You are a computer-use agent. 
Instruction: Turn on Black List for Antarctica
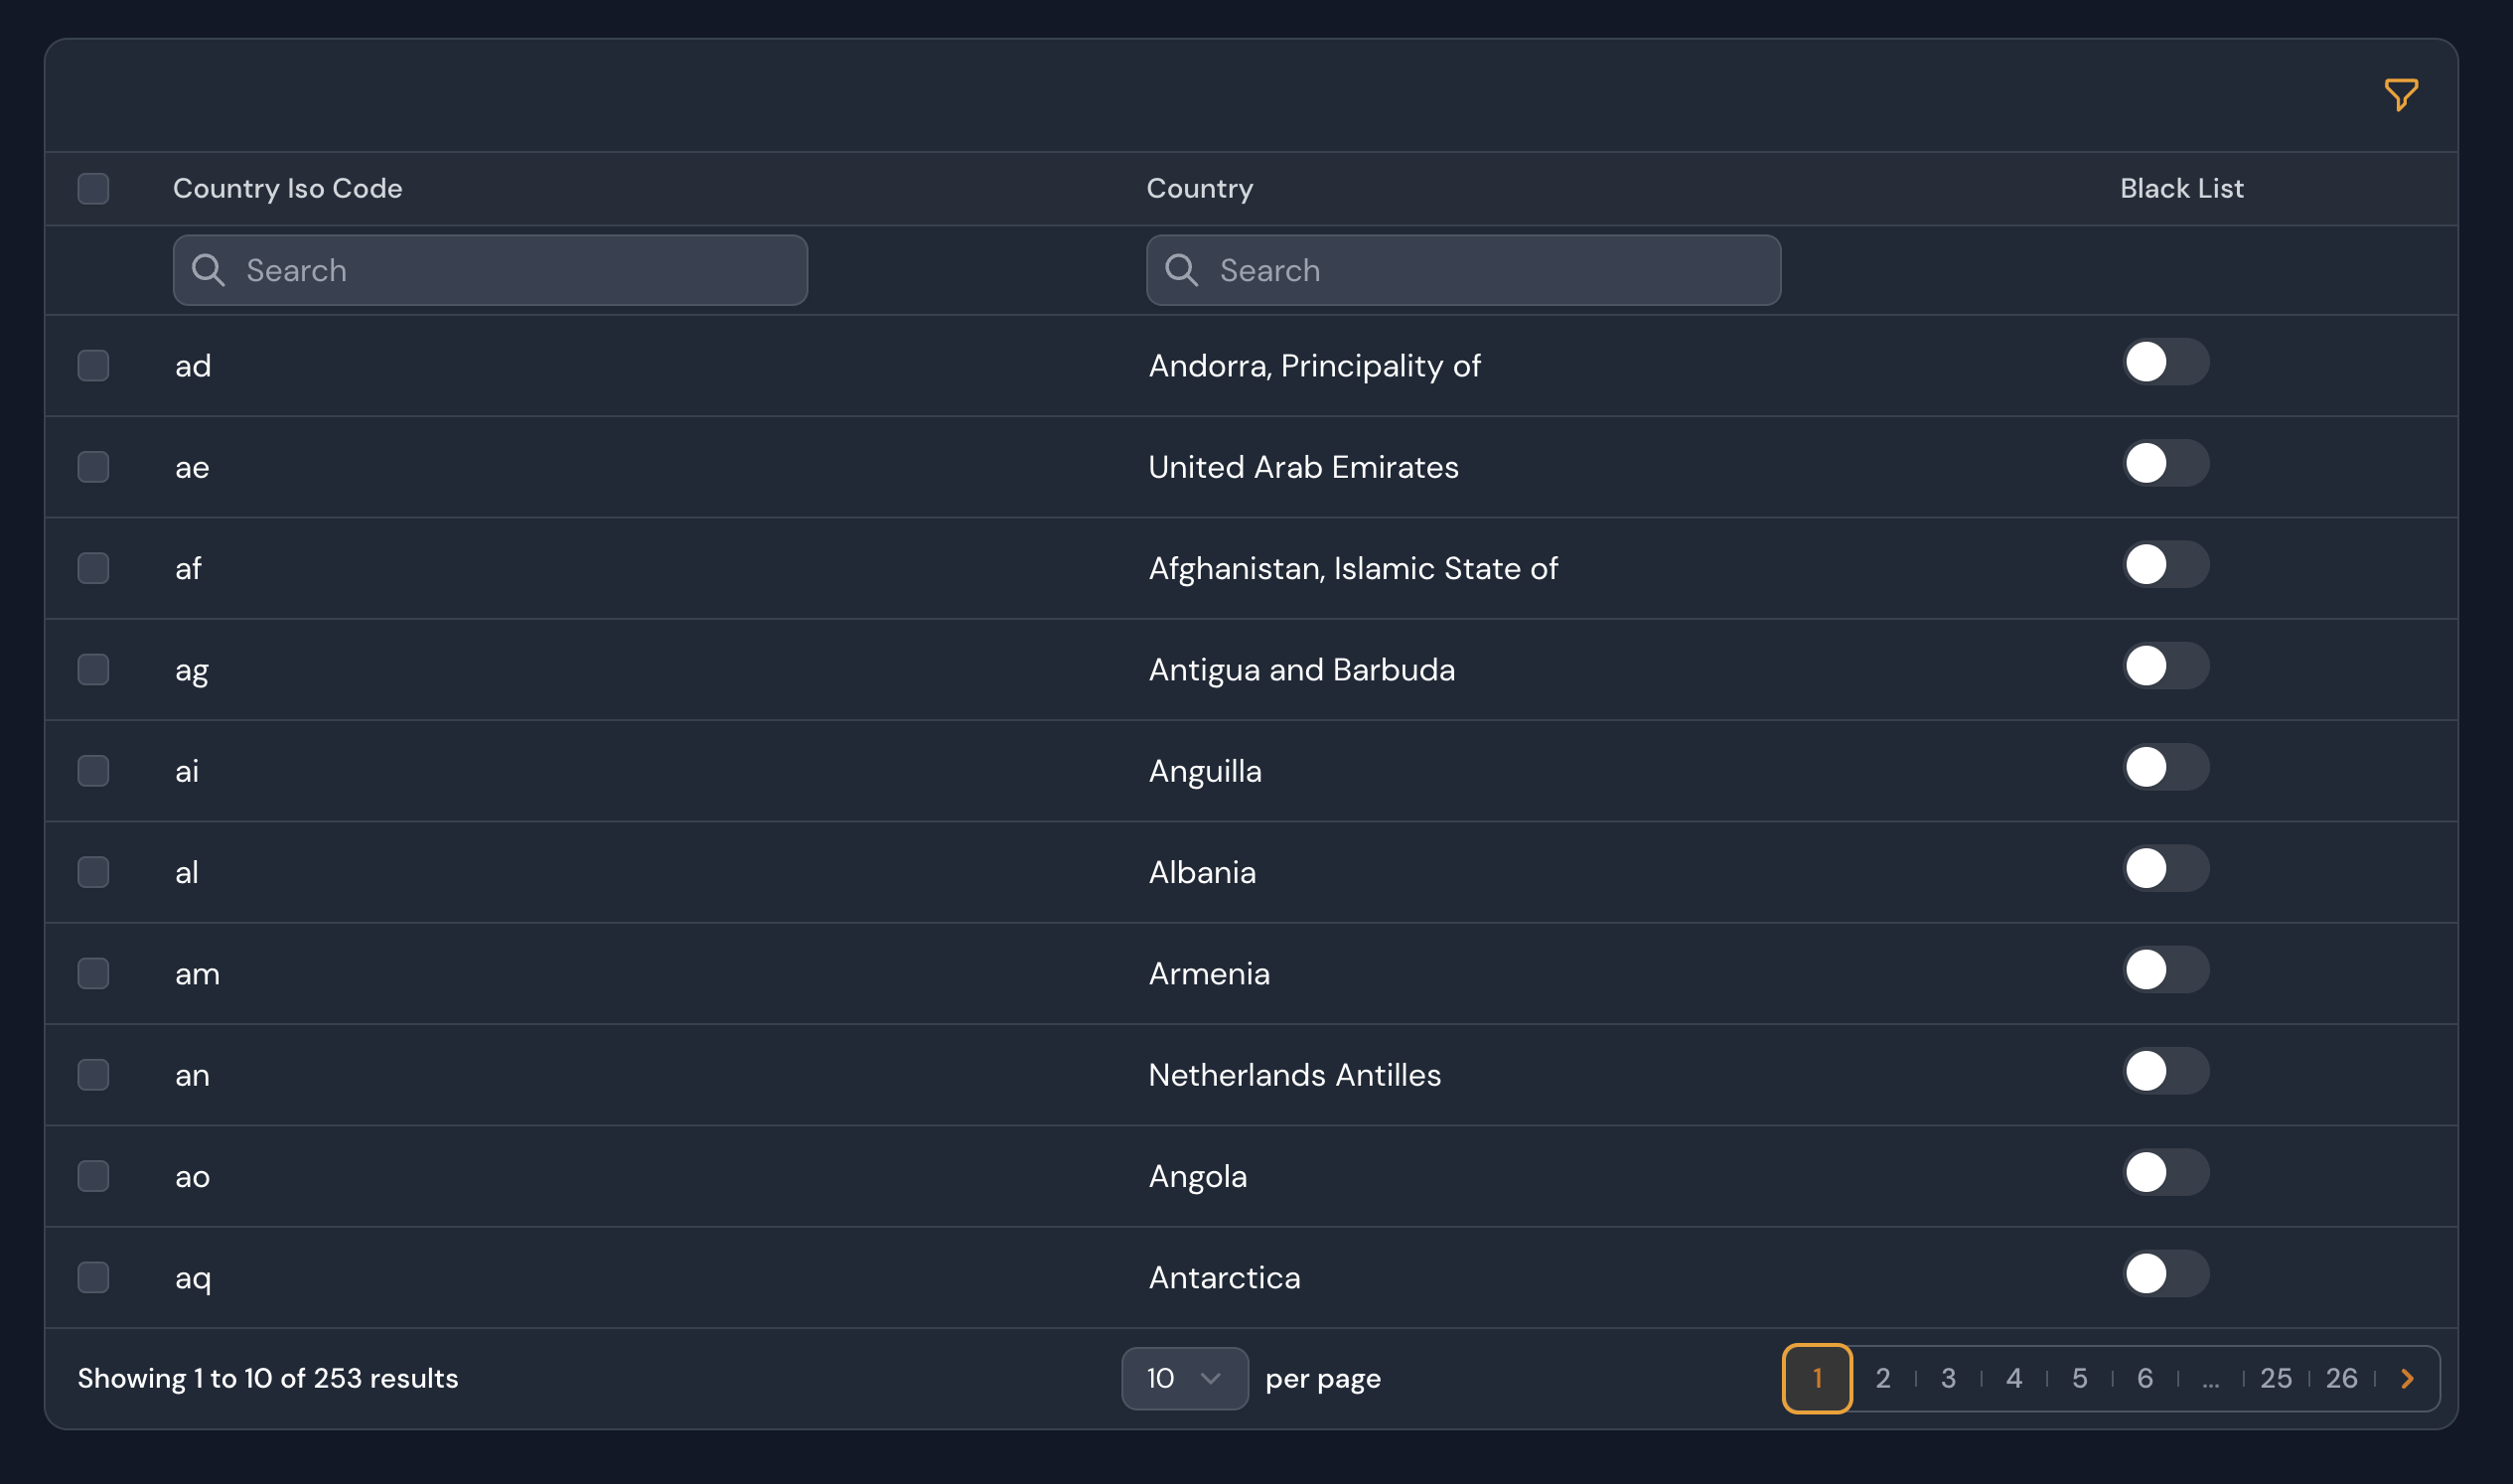coord(2166,1274)
